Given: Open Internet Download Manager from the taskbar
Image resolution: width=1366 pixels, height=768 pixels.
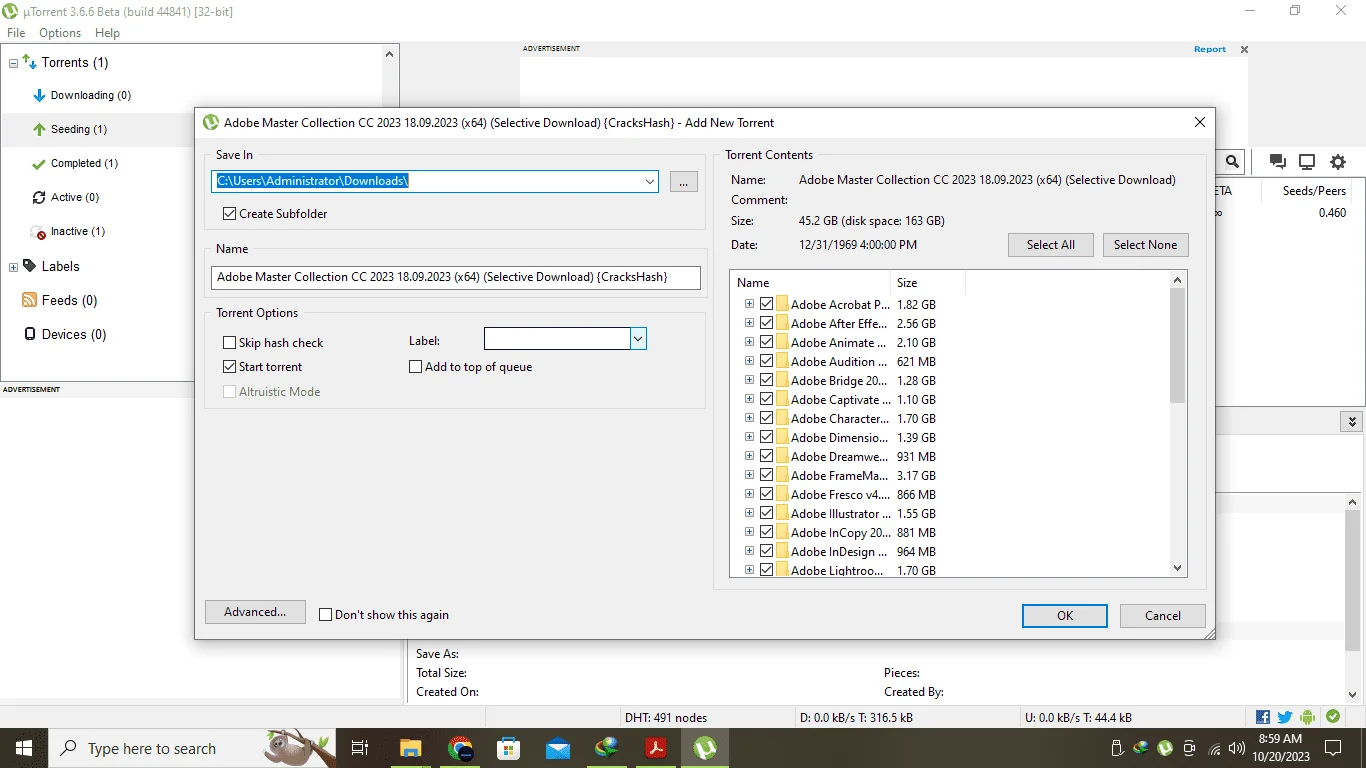Looking at the screenshot, I should 607,748.
